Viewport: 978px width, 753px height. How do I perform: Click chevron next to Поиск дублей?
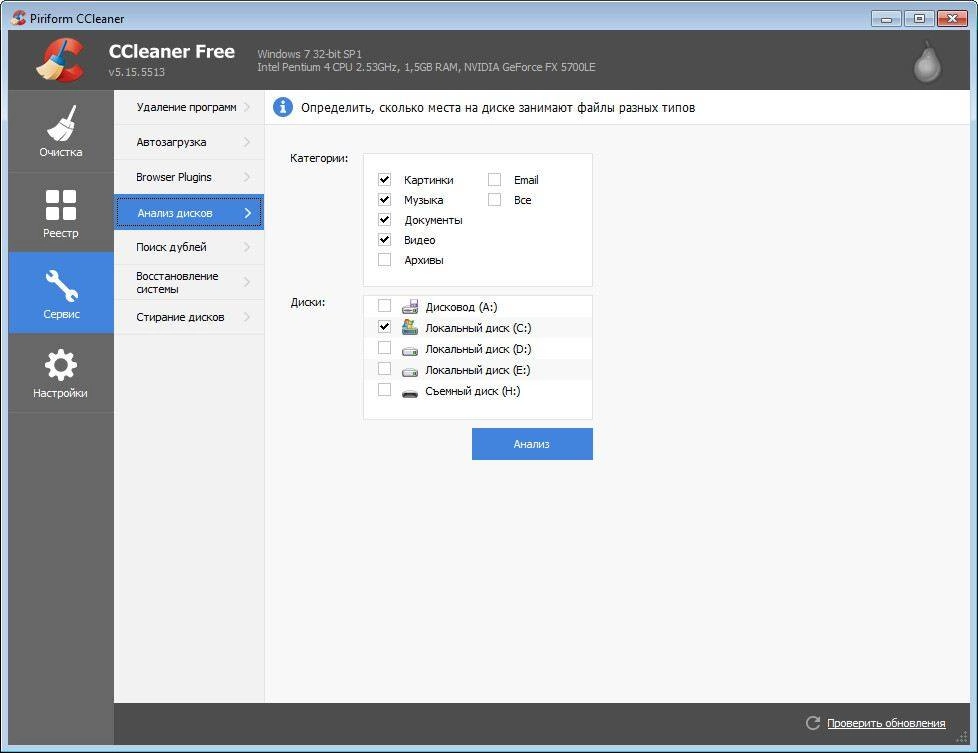[247, 247]
